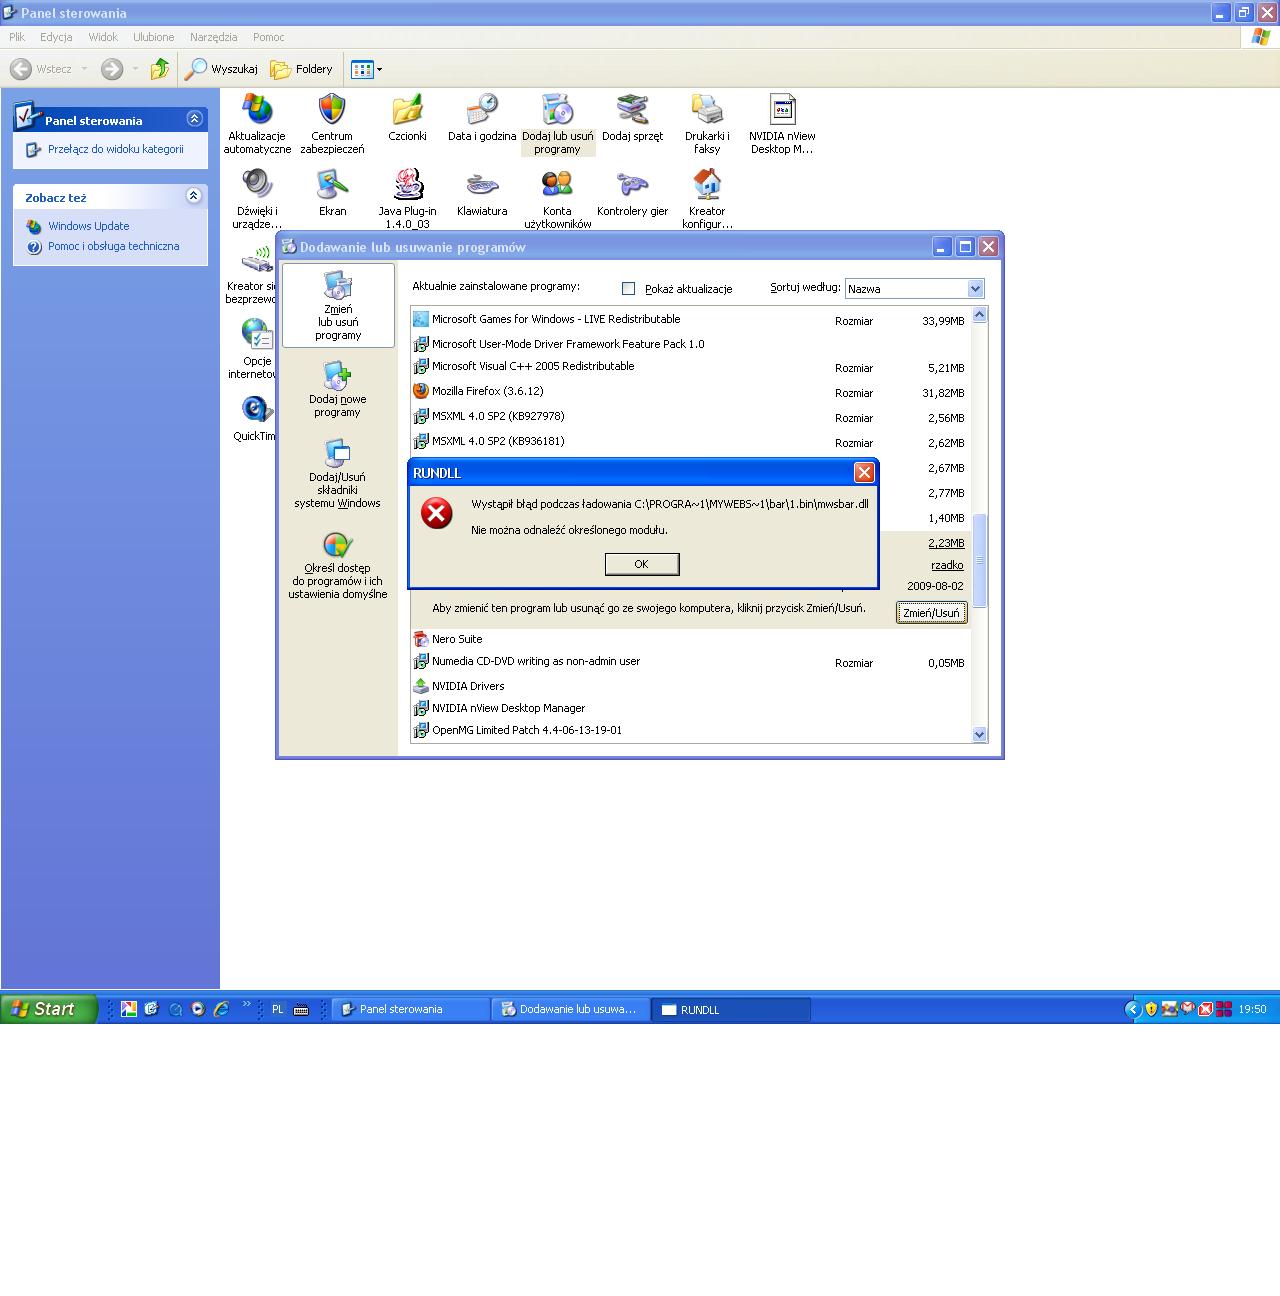
Task: Select Zmień lub usuń programy sidebar icon
Action: [338, 305]
